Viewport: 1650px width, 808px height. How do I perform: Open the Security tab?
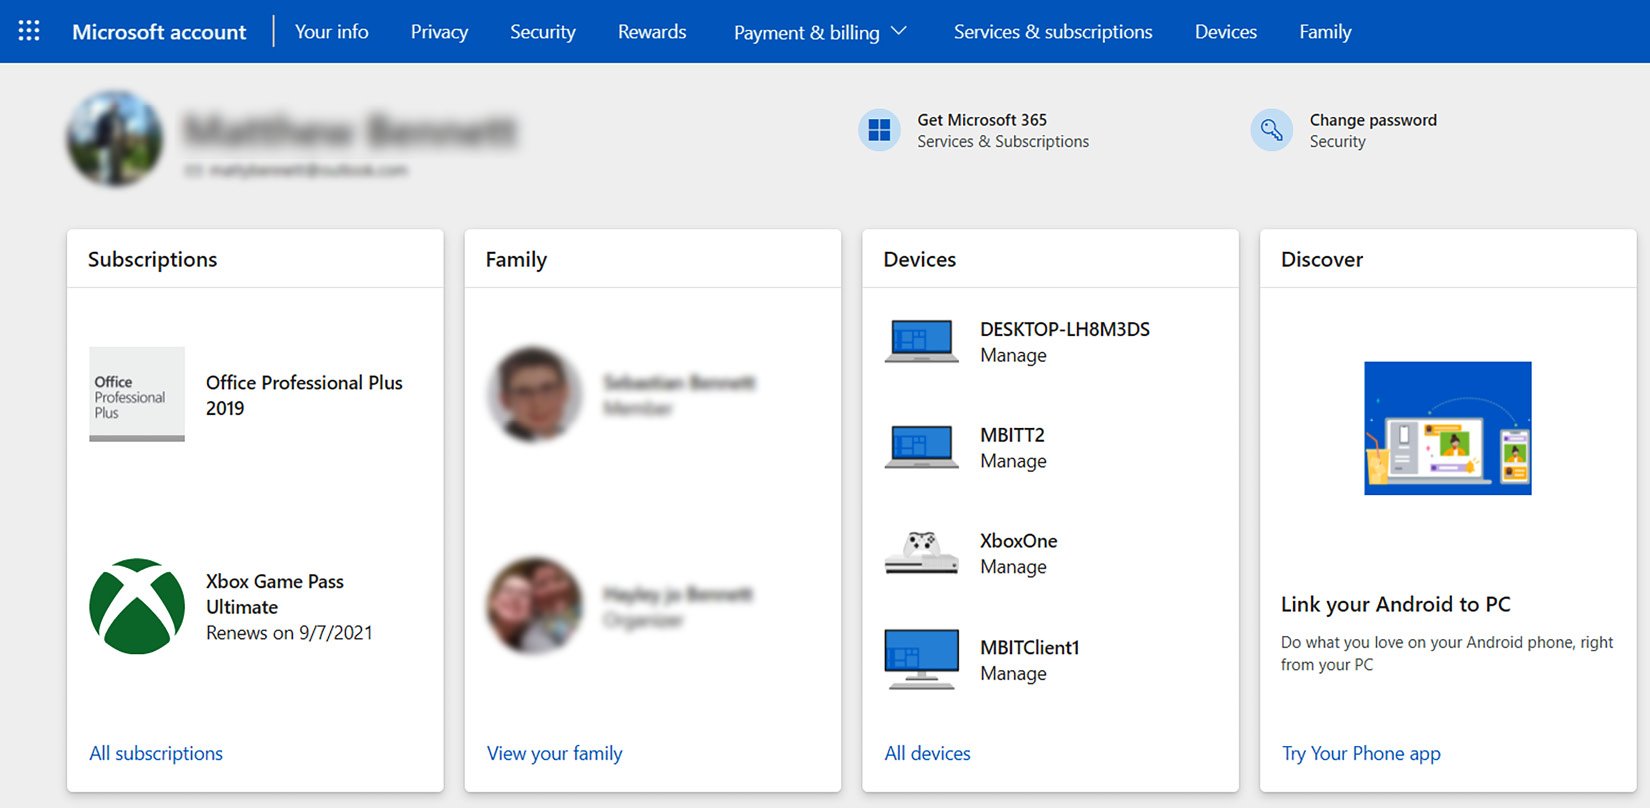pyautogui.click(x=543, y=32)
